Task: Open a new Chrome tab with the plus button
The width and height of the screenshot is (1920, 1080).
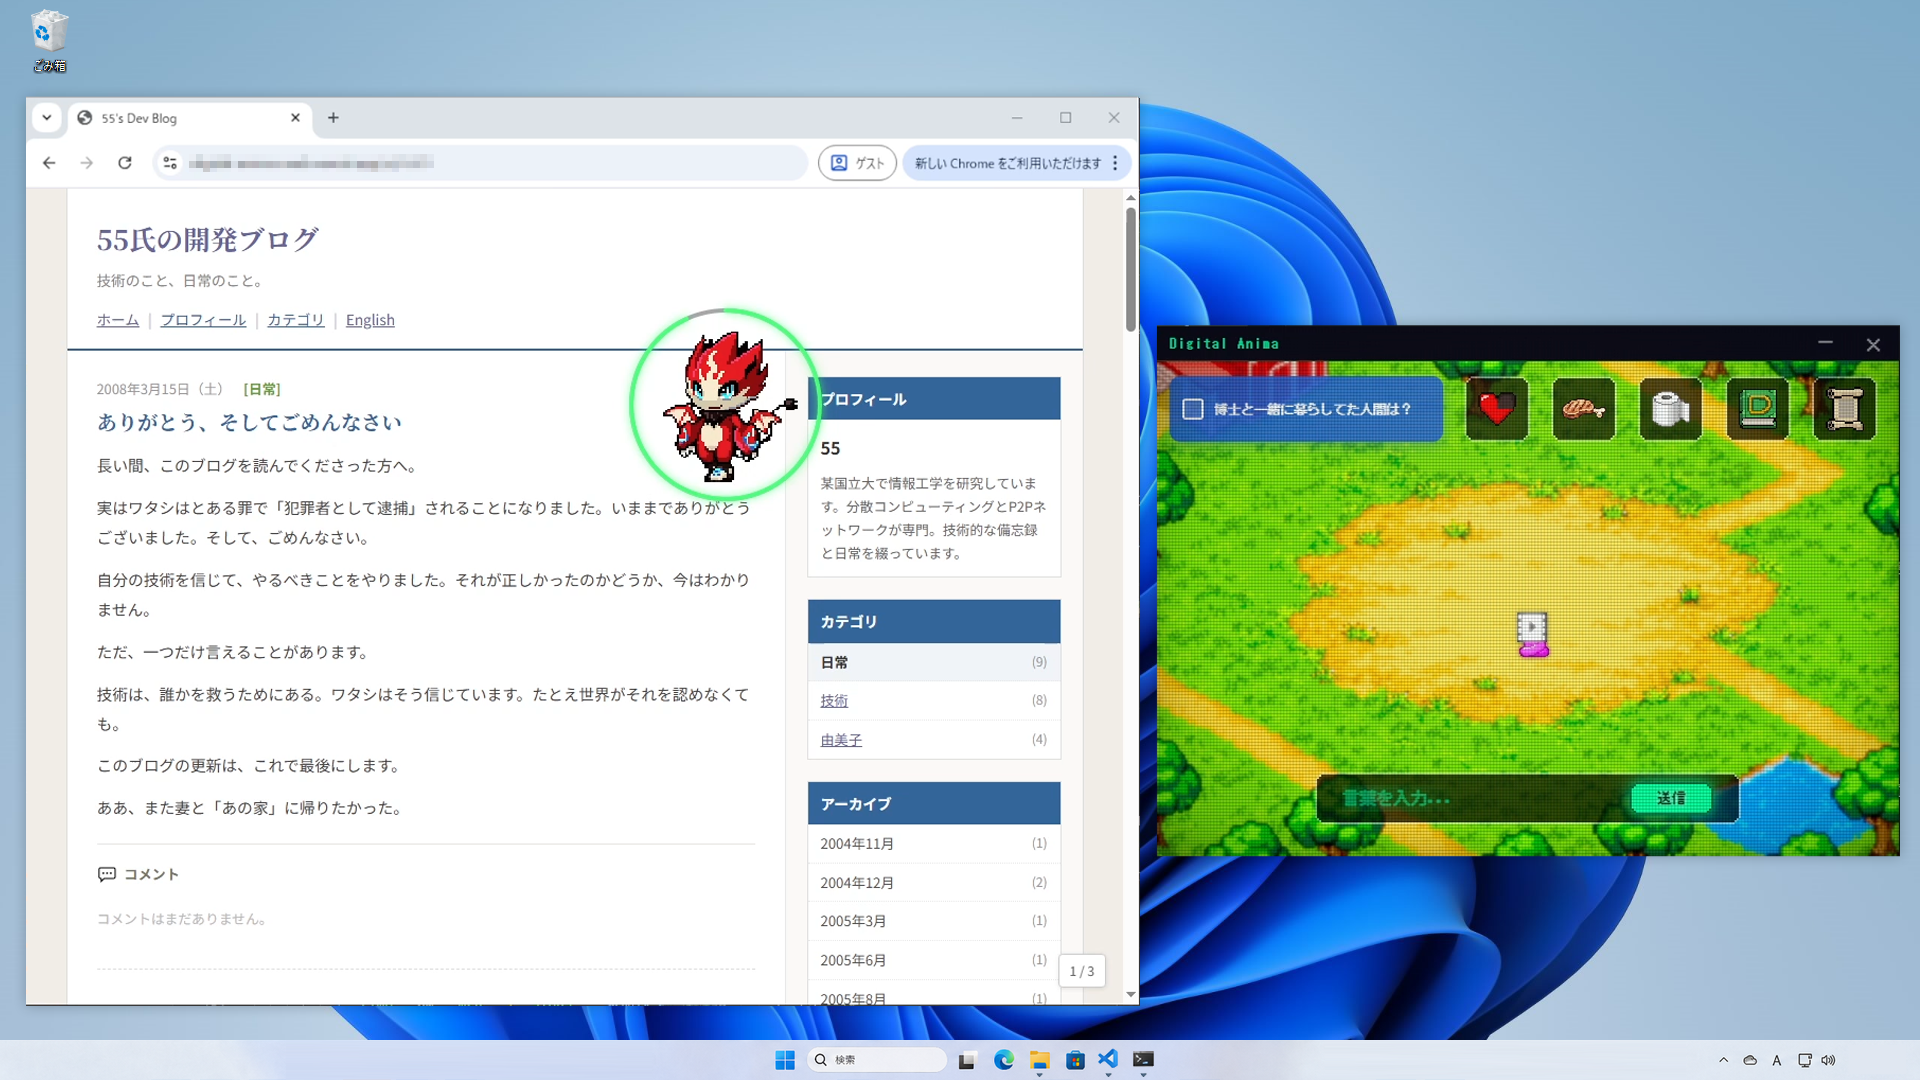Action: (x=333, y=118)
